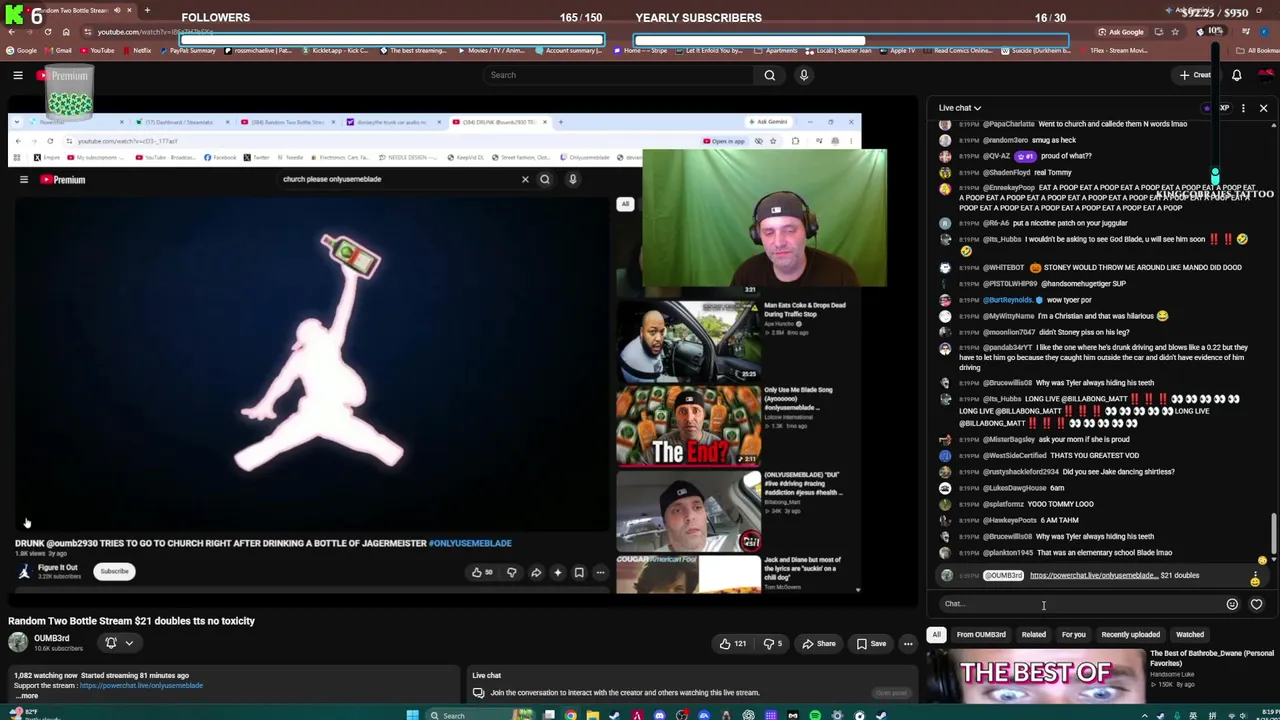The width and height of the screenshot is (1280, 720).
Task: Open the Netflix bookmark
Action: (x=137, y=50)
